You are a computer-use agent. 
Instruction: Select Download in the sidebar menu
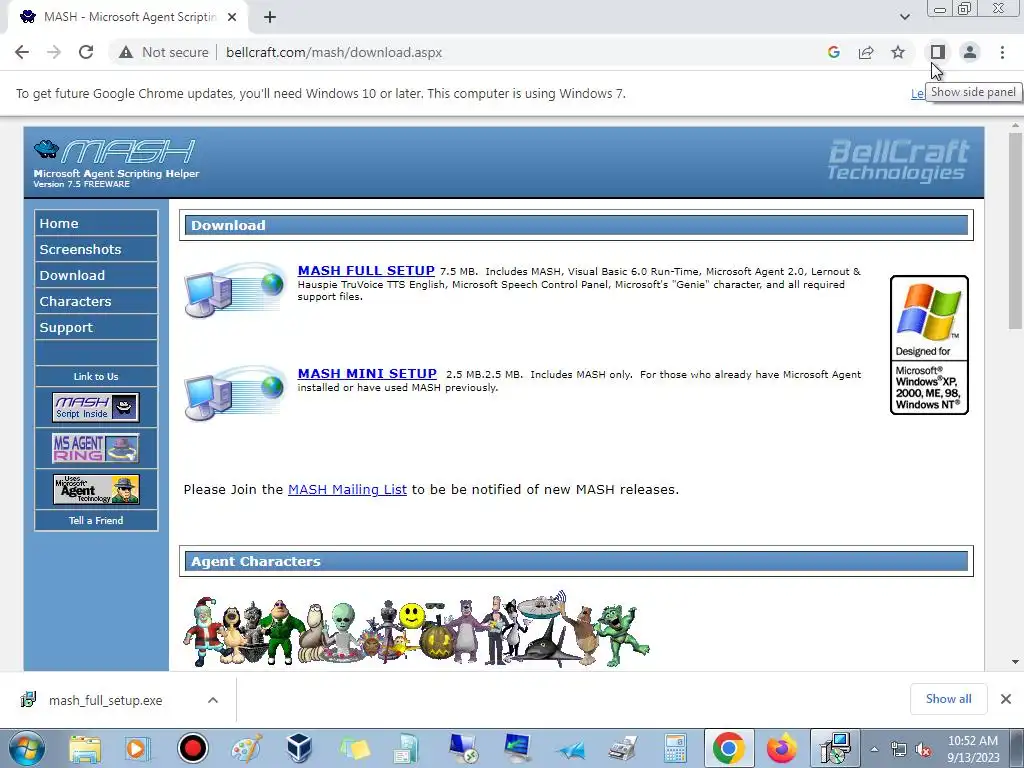(x=96, y=276)
